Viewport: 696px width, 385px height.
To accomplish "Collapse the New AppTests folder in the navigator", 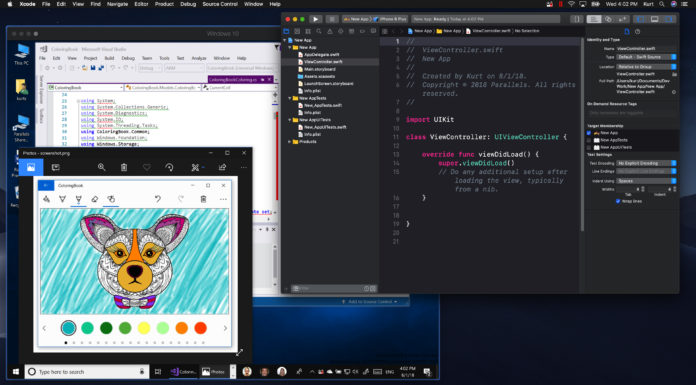I will (290, 98).
